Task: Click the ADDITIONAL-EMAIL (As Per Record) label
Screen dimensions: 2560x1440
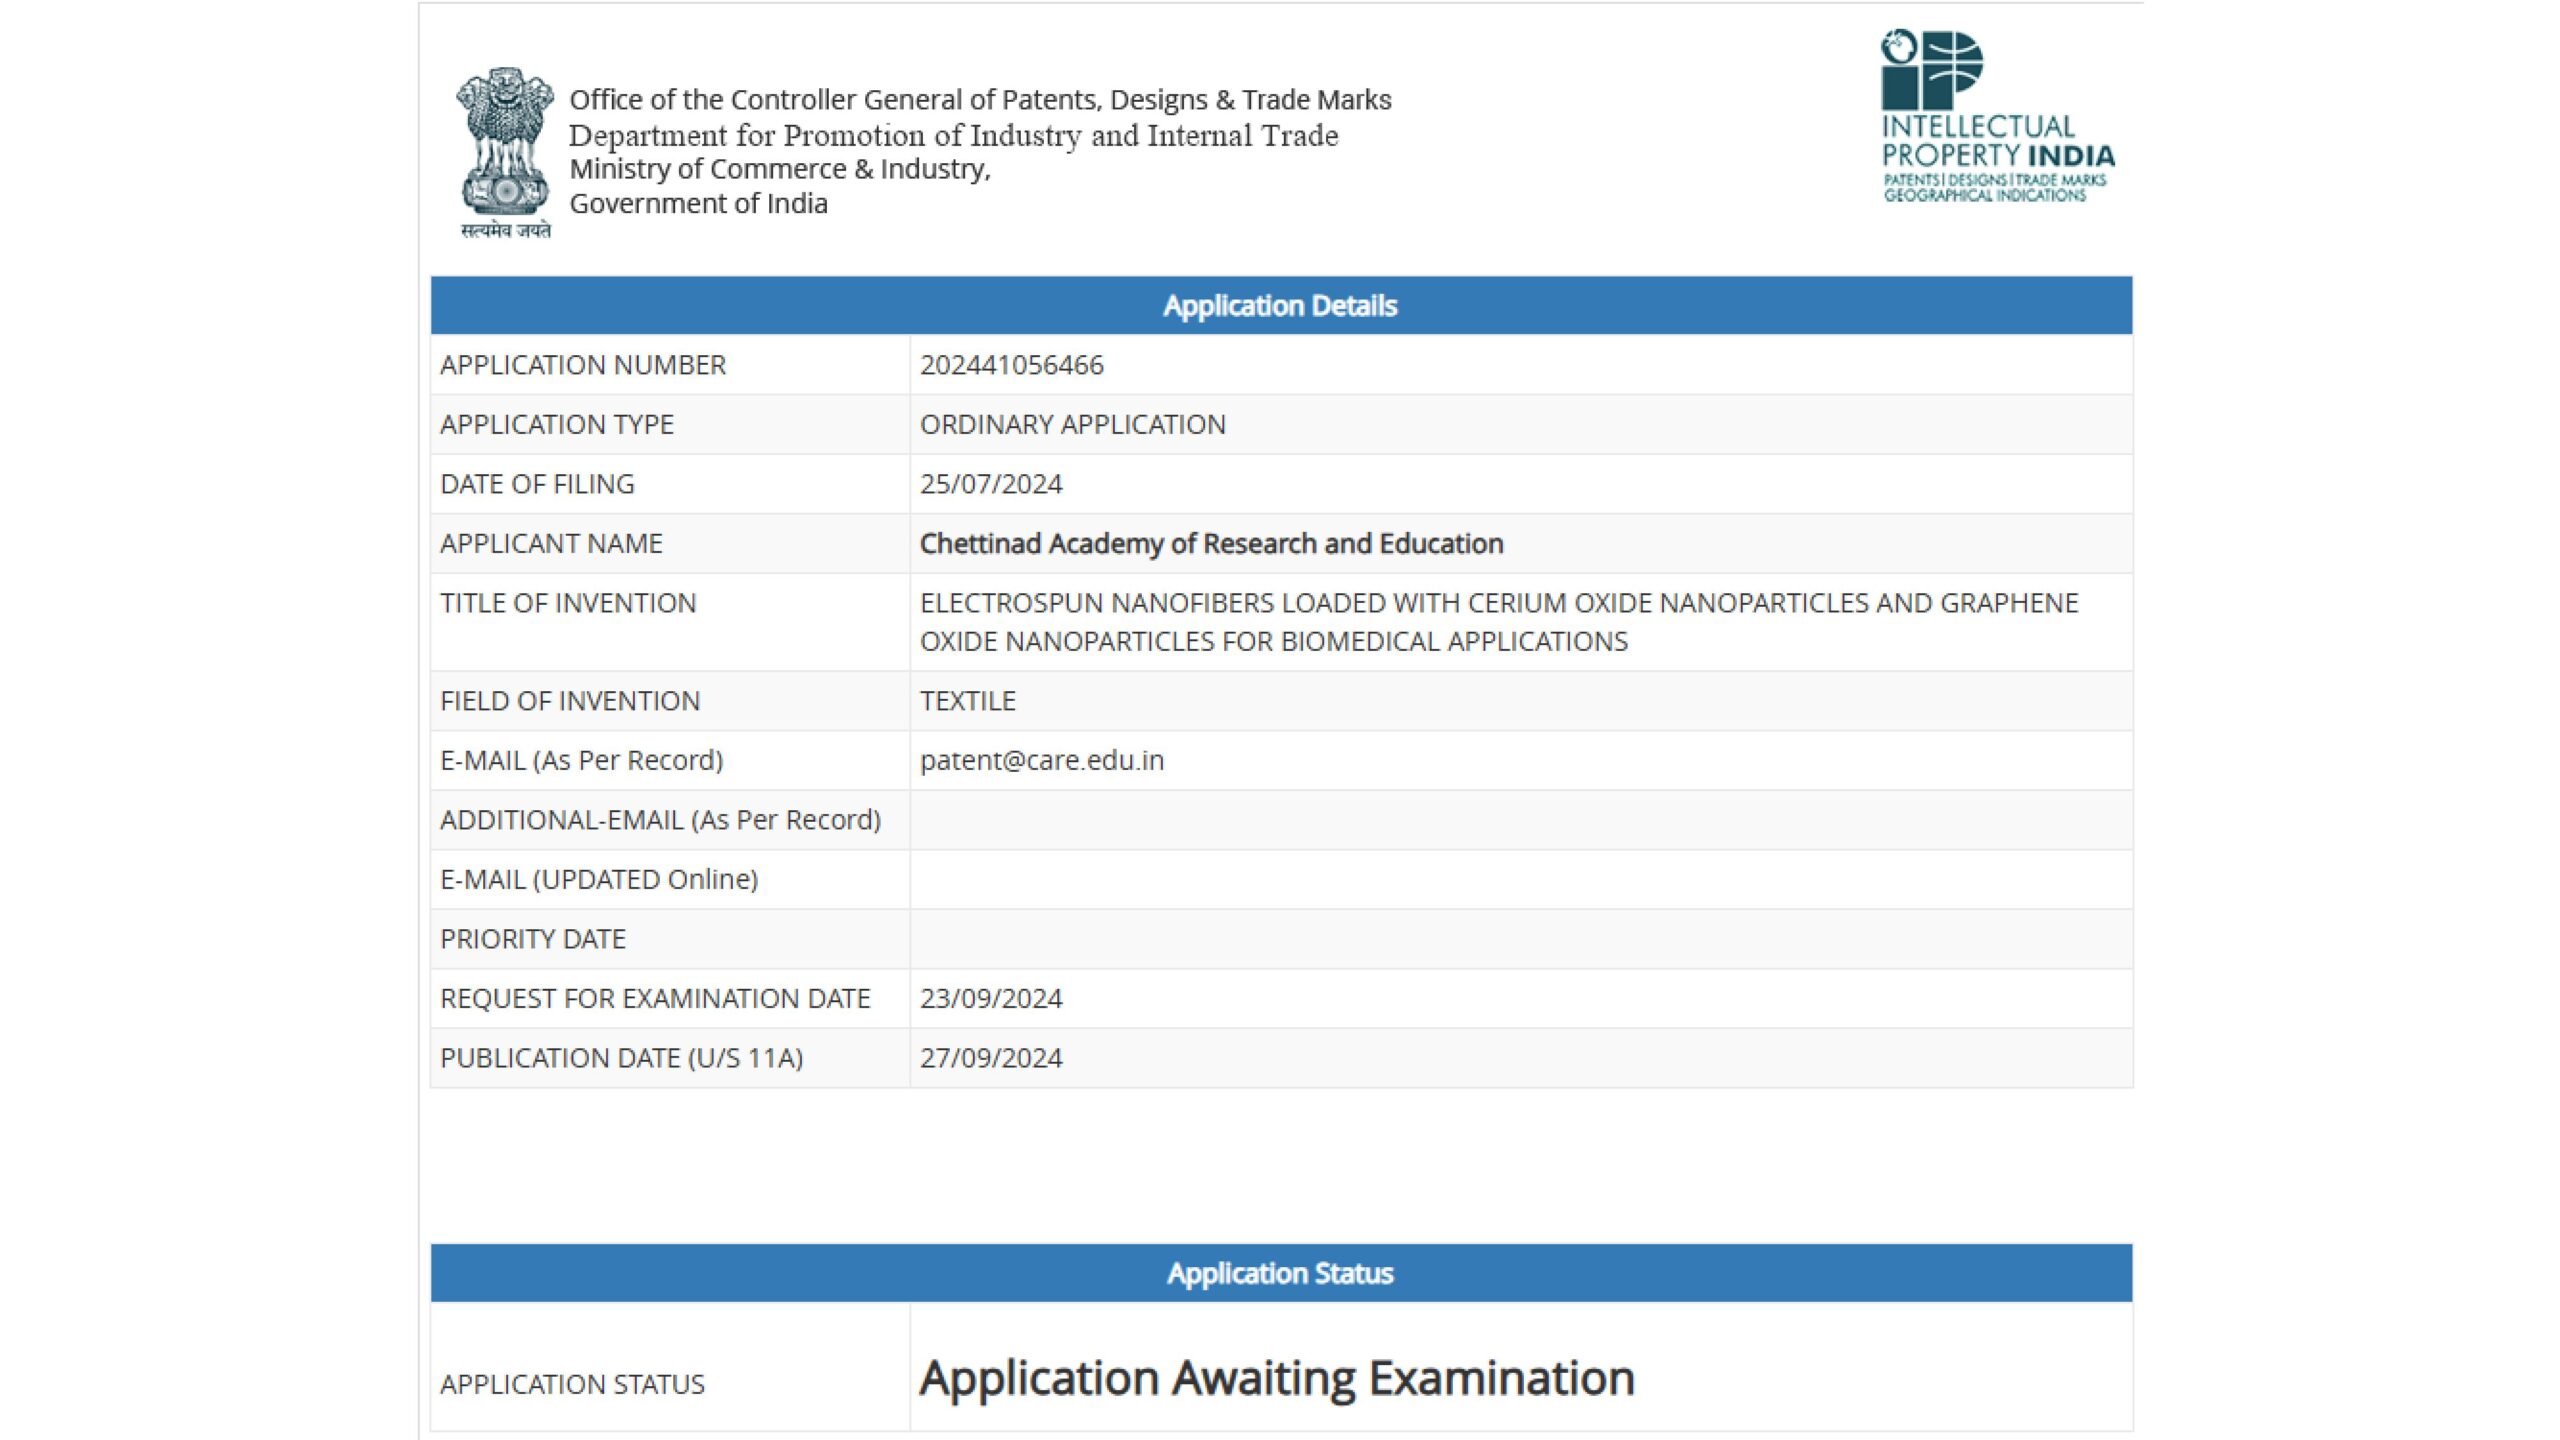Action: coord(660,820)
